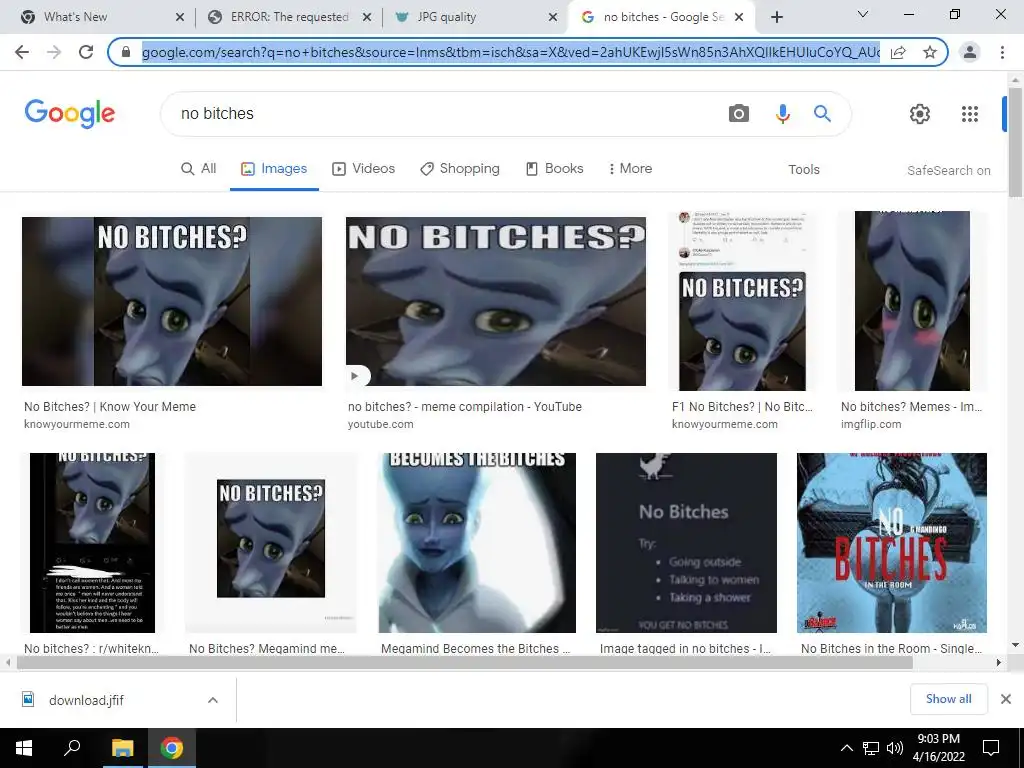
Task: Open Windows taskbar search
Action: (72, 748)
